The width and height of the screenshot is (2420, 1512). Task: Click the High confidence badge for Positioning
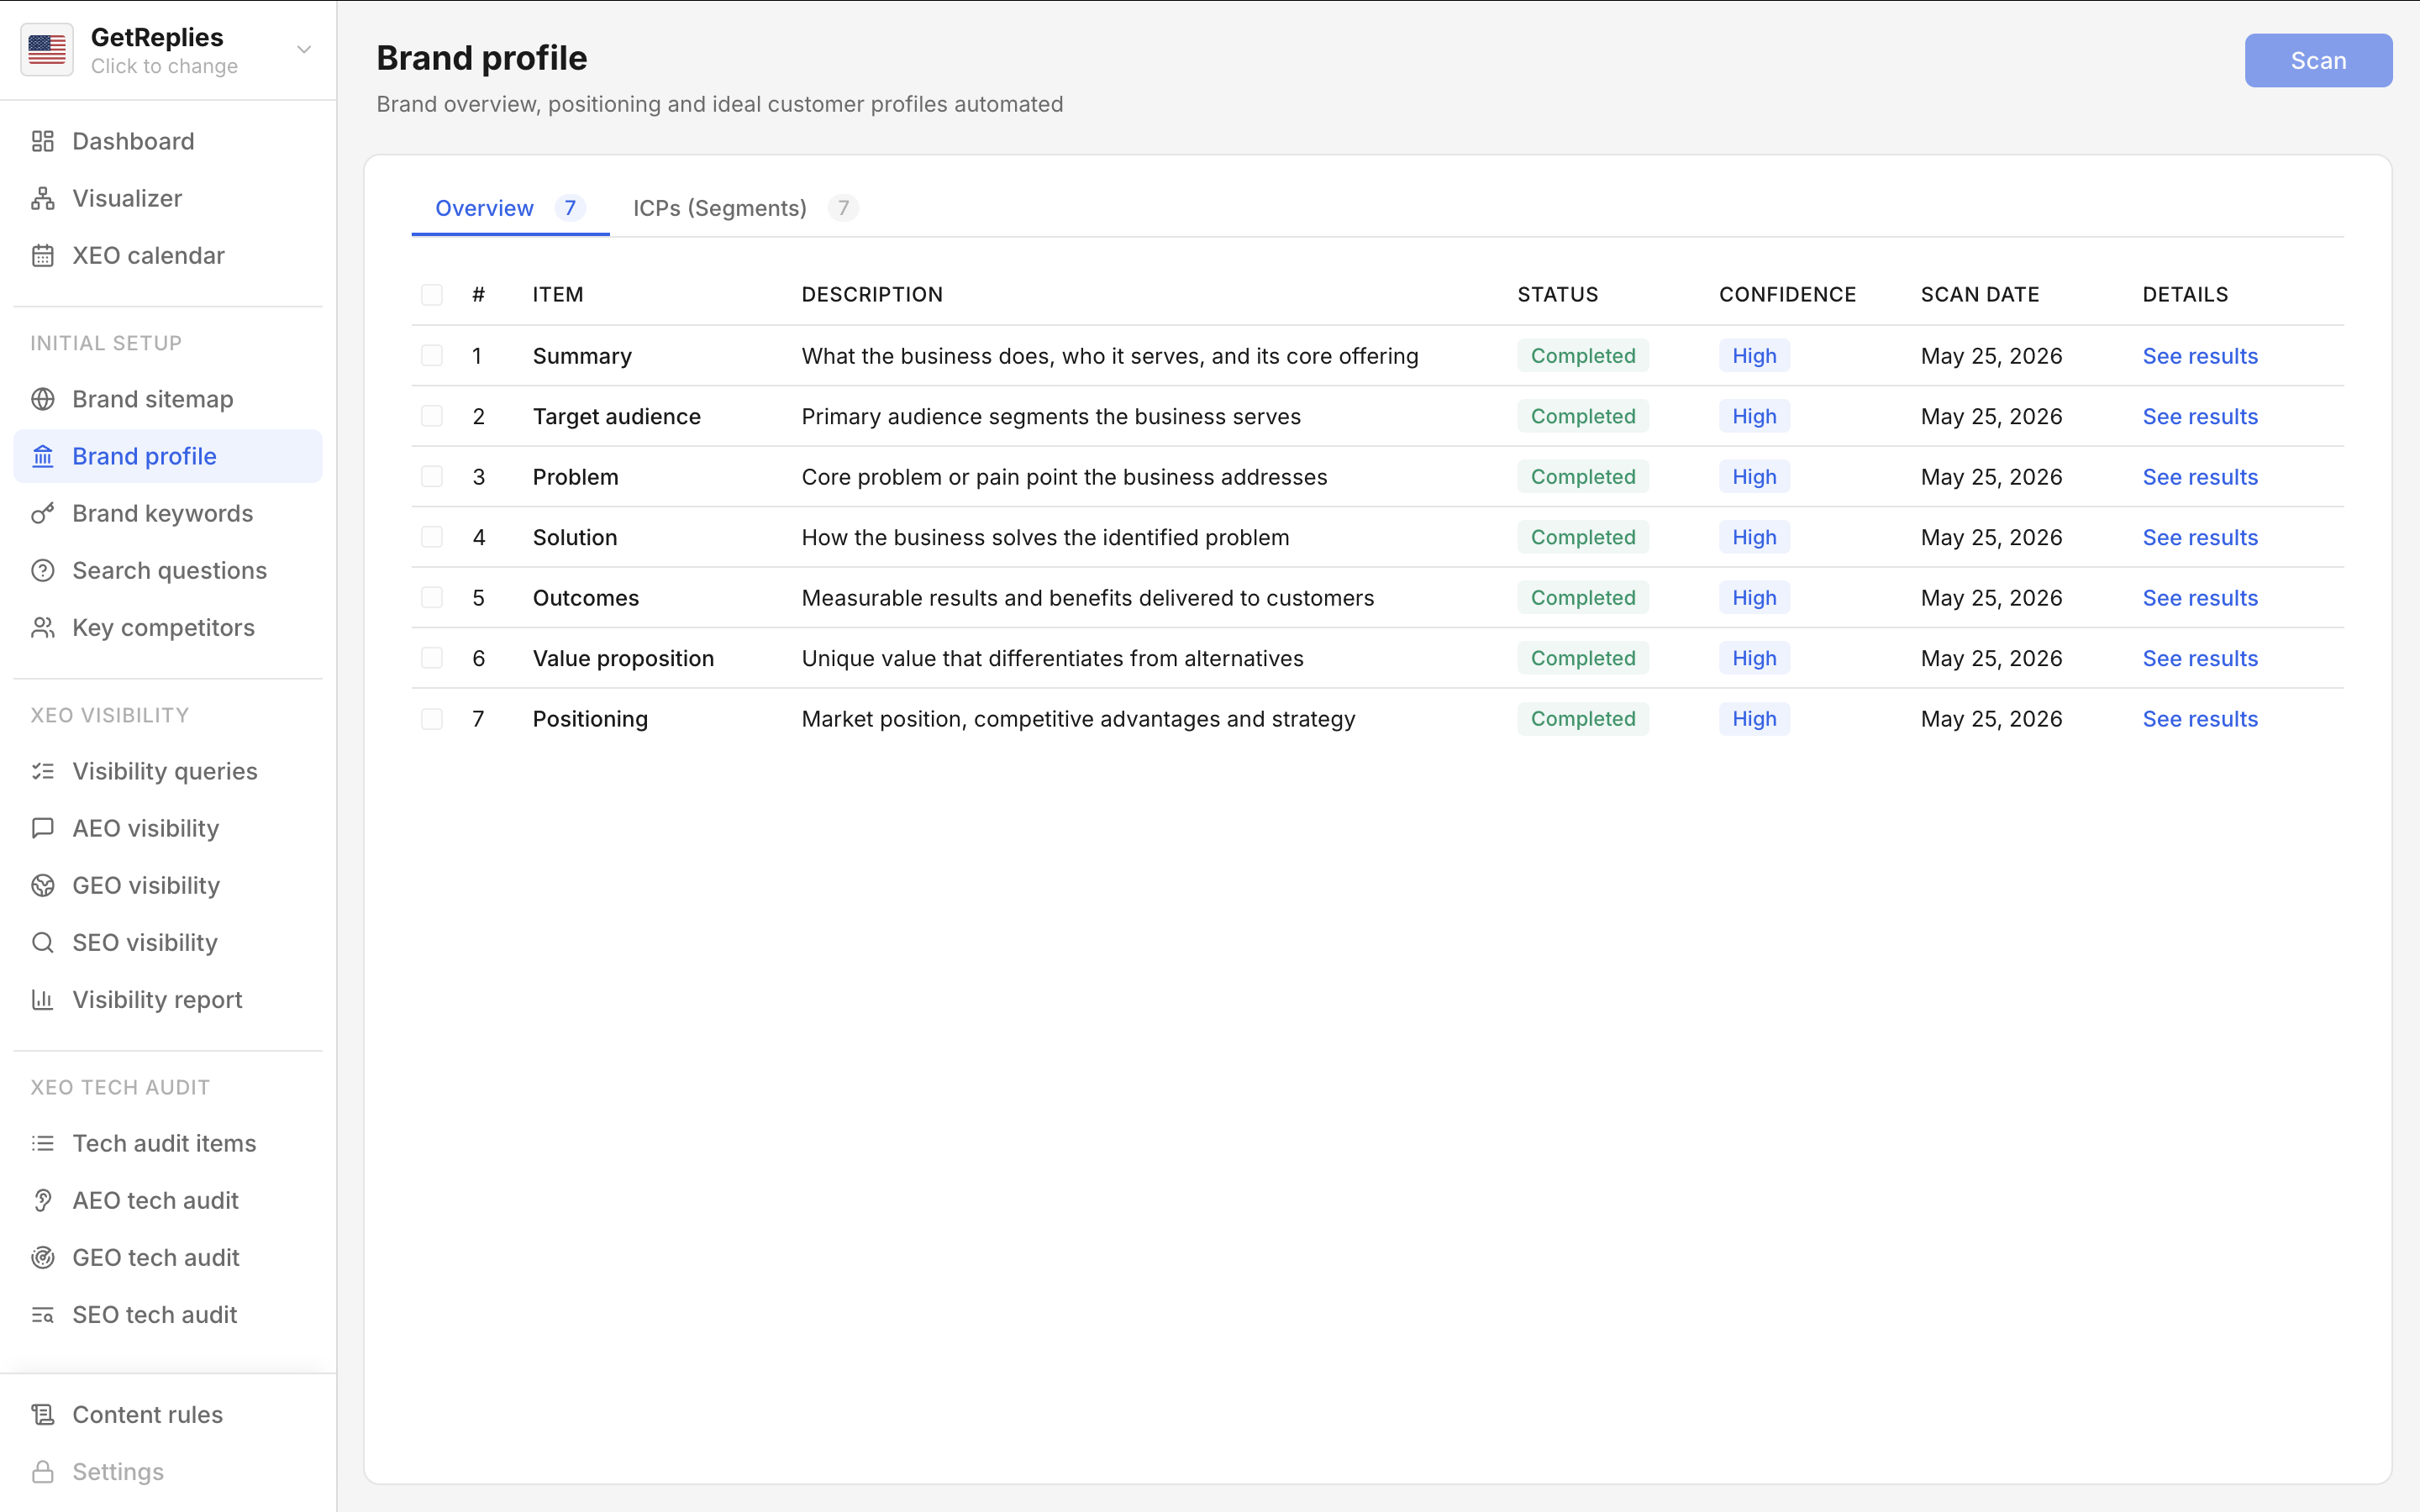[1754, 719]
